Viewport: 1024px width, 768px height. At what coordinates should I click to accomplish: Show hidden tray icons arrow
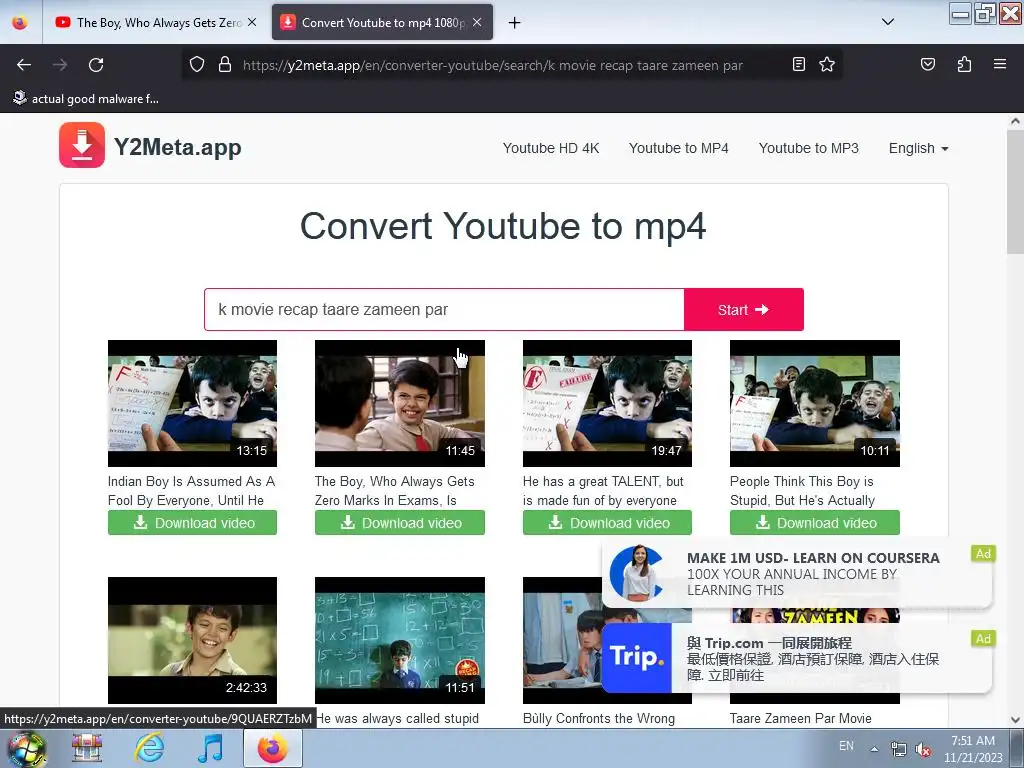(874, 749)
